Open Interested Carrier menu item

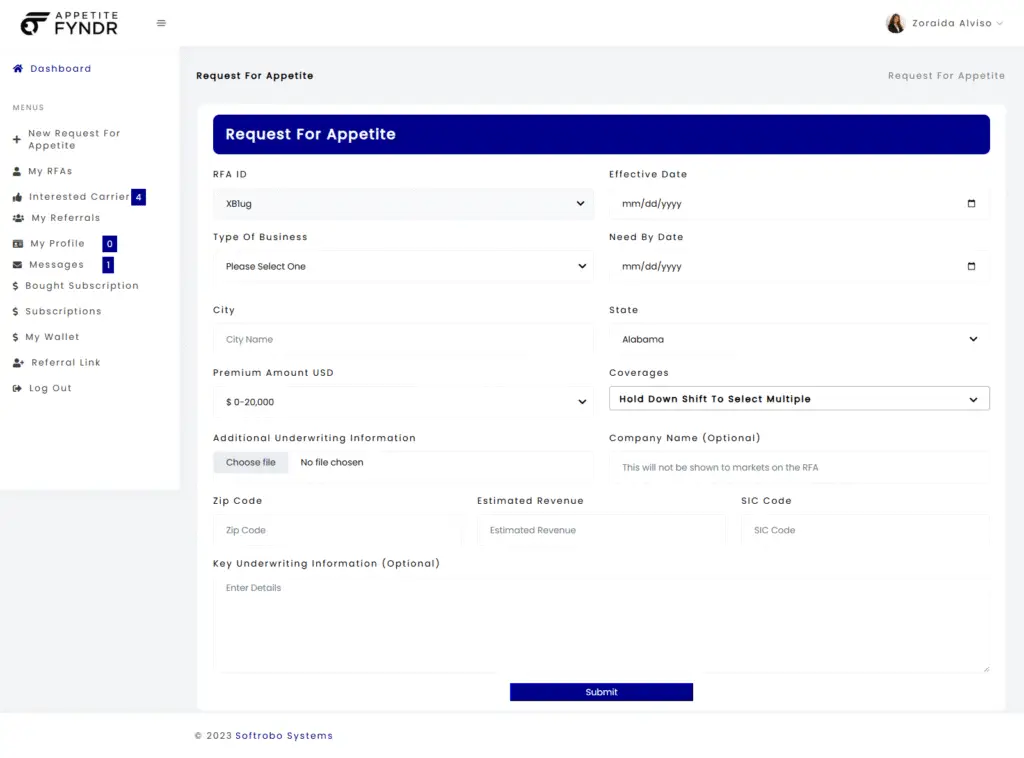point(79,197)
